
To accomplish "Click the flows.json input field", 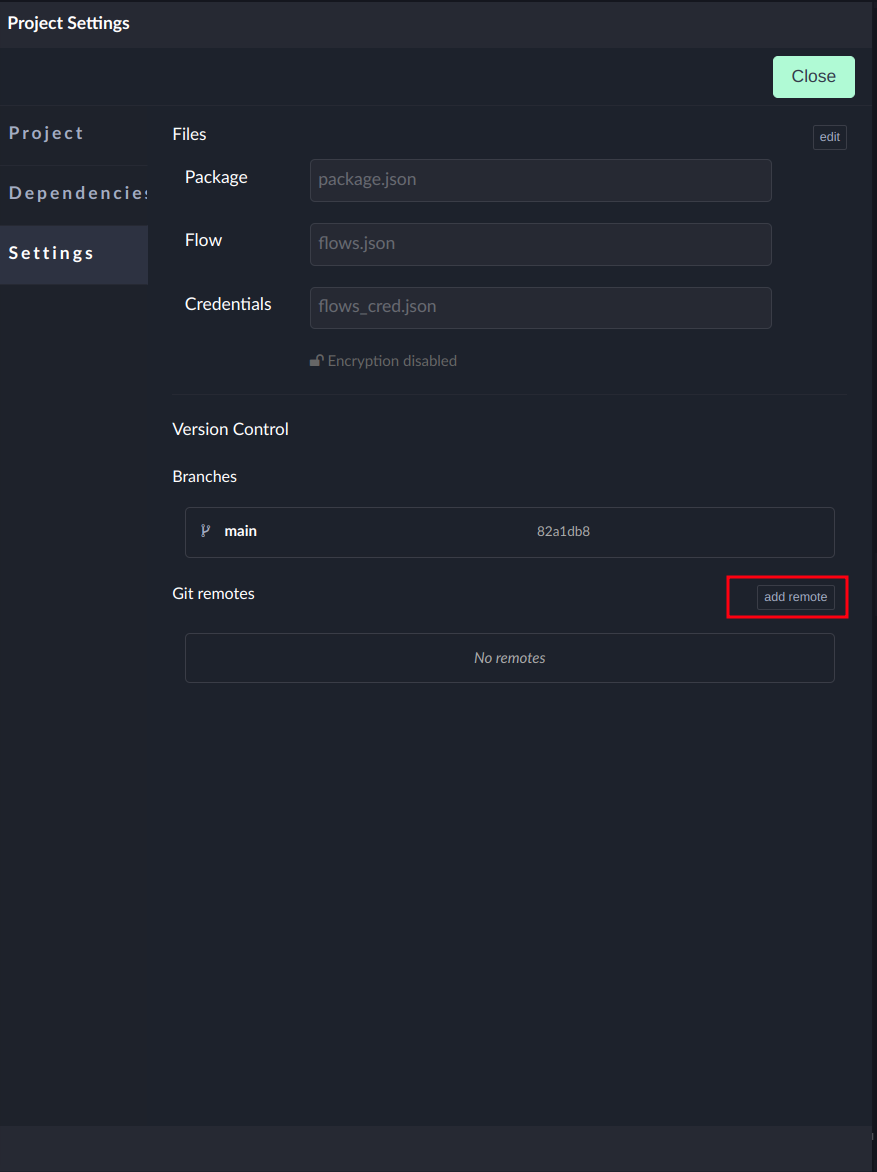I will (540, 244).
